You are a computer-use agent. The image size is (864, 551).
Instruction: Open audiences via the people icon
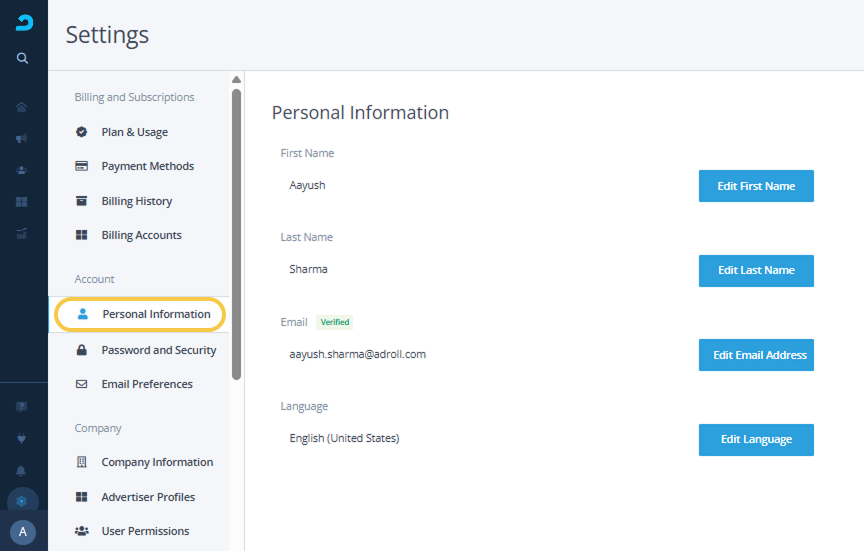coord(22,170)
